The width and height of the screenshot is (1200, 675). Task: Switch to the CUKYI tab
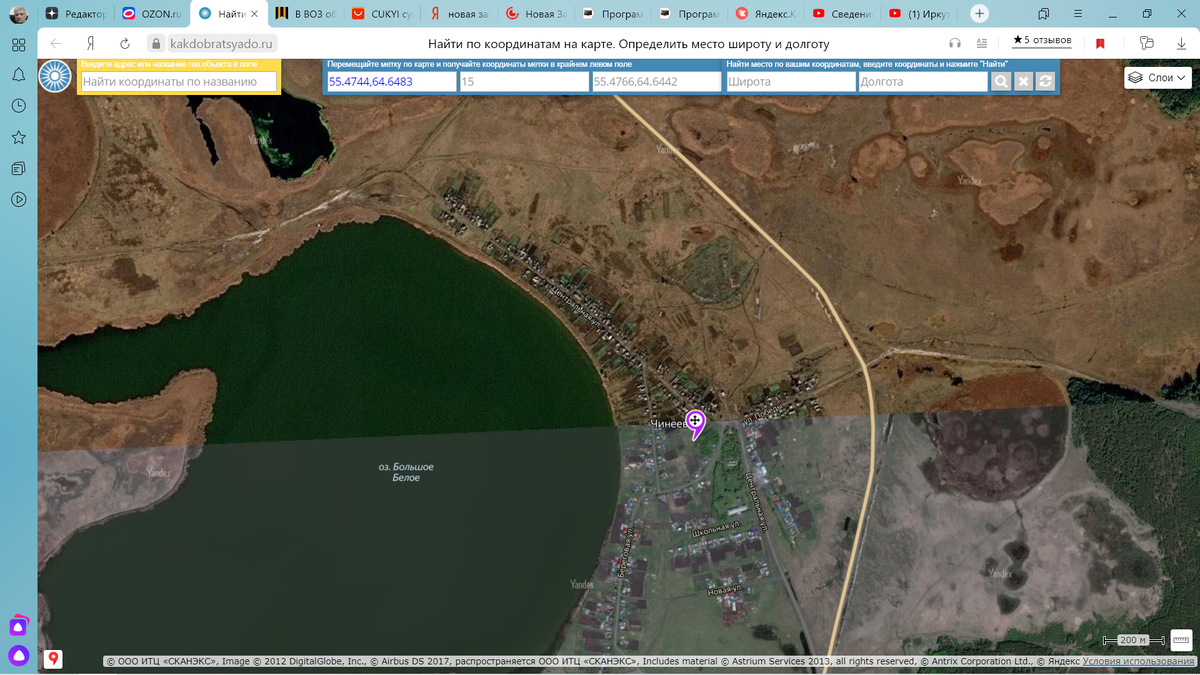(x=380, y=14)
